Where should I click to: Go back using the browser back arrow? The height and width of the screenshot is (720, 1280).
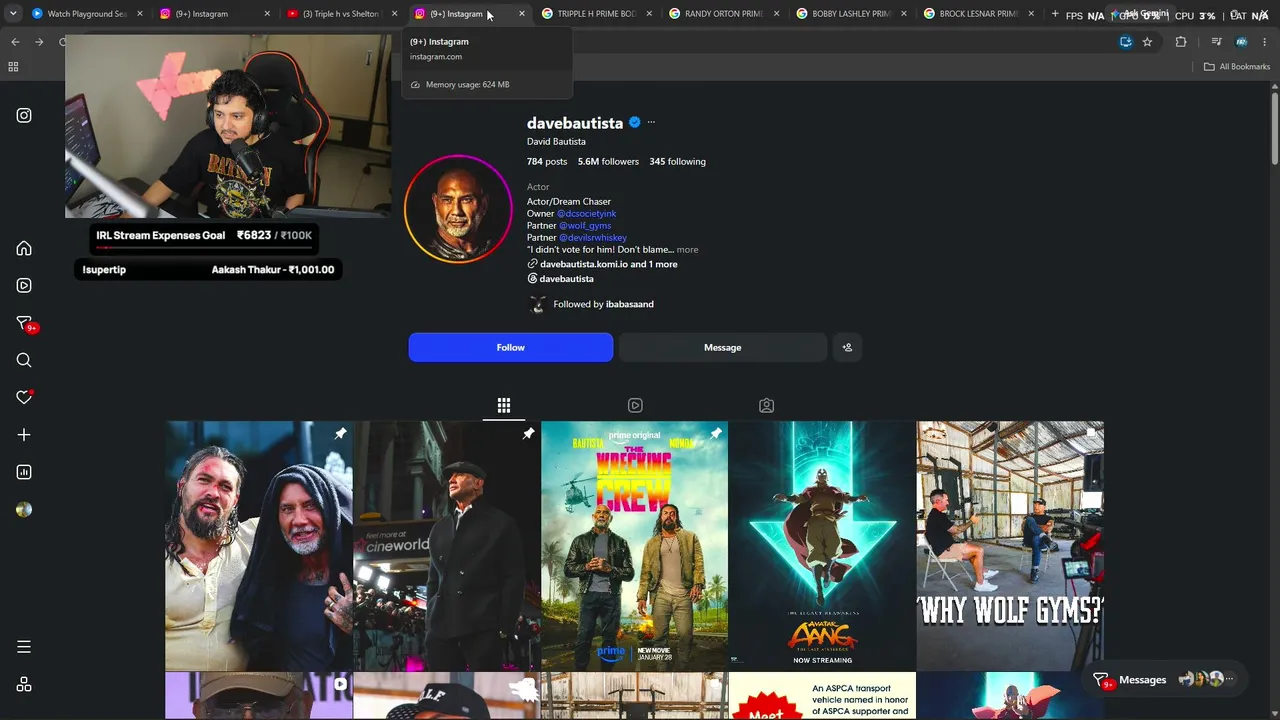15,42
